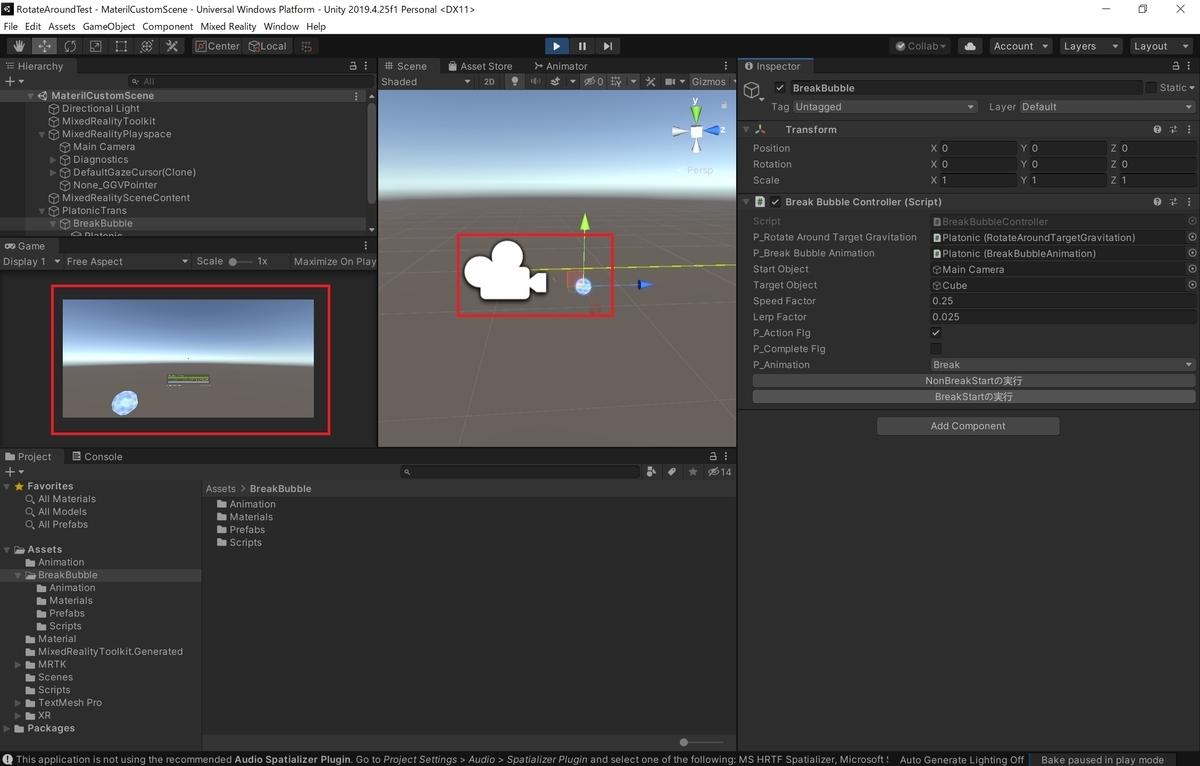Open P_Animation dropdown set to Break
This screenshot has width=1200, height=766.
(x=1062, y=365)
